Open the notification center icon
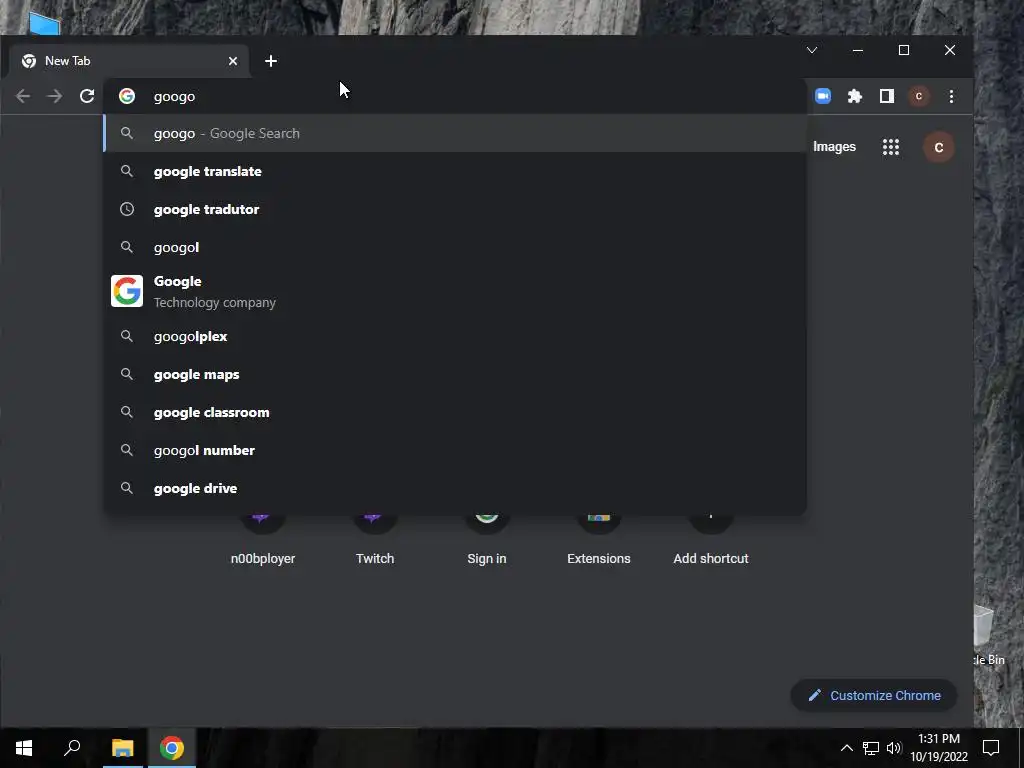This screenshot has height=768, width=1024. 991,748
